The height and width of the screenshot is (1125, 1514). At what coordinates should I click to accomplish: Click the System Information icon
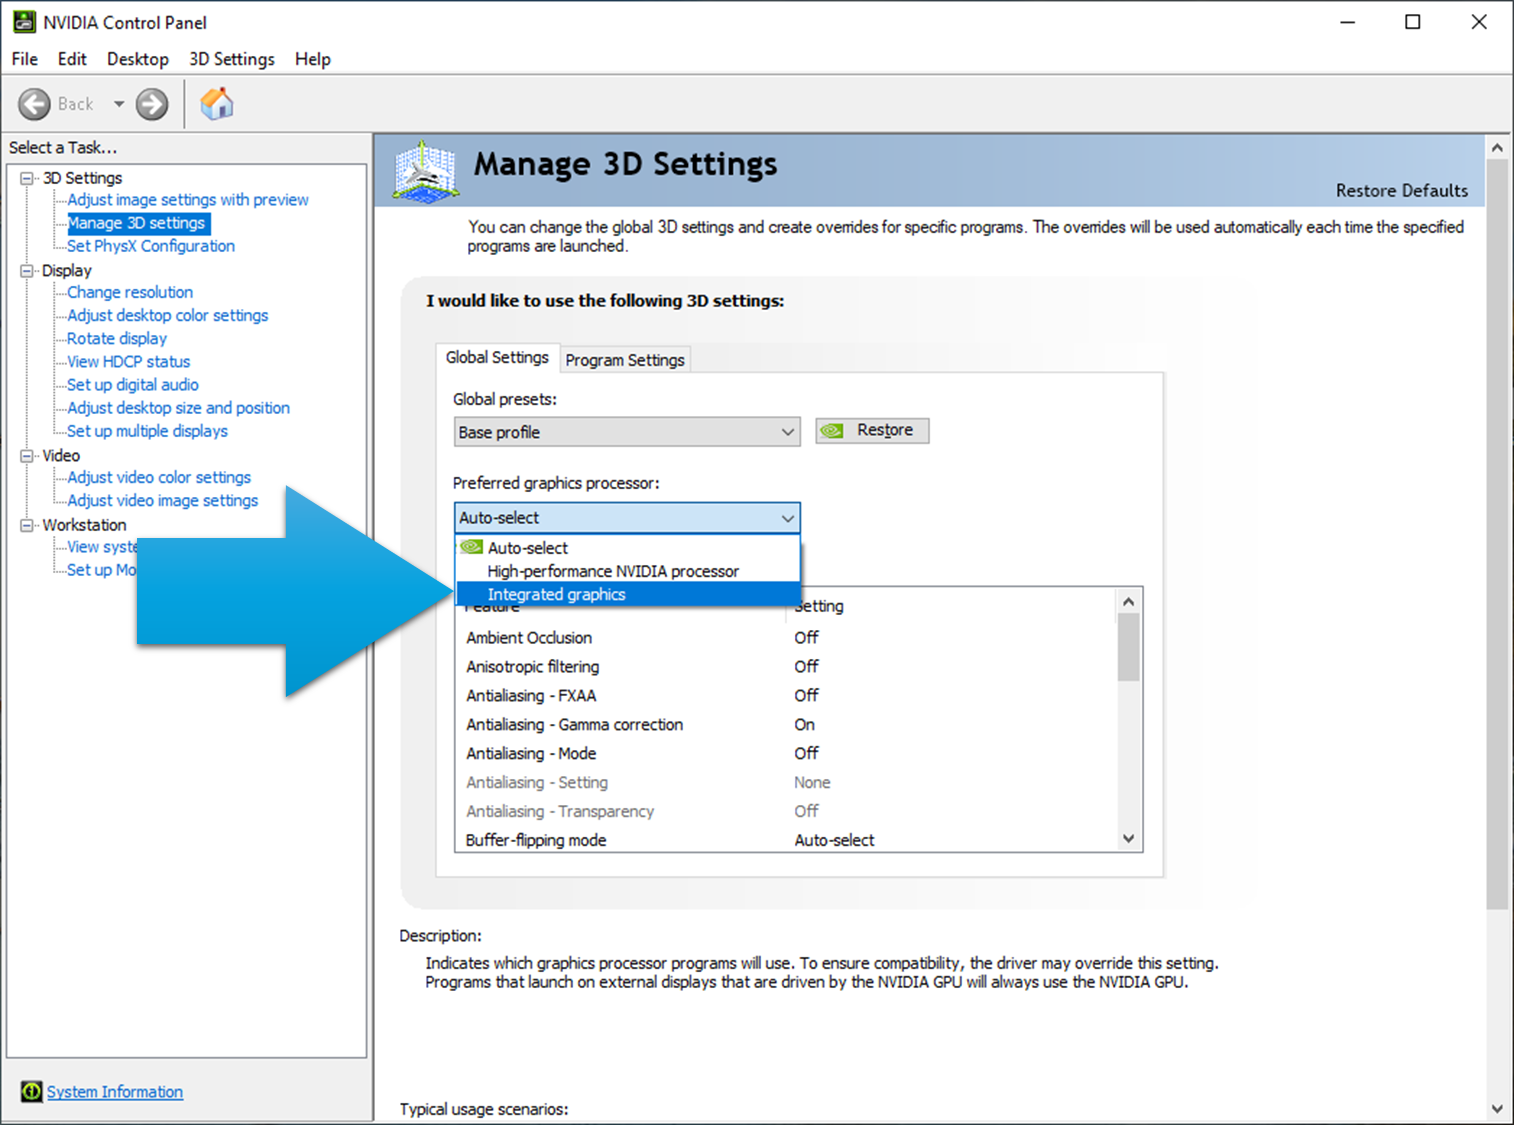(x=31, y=1091)
